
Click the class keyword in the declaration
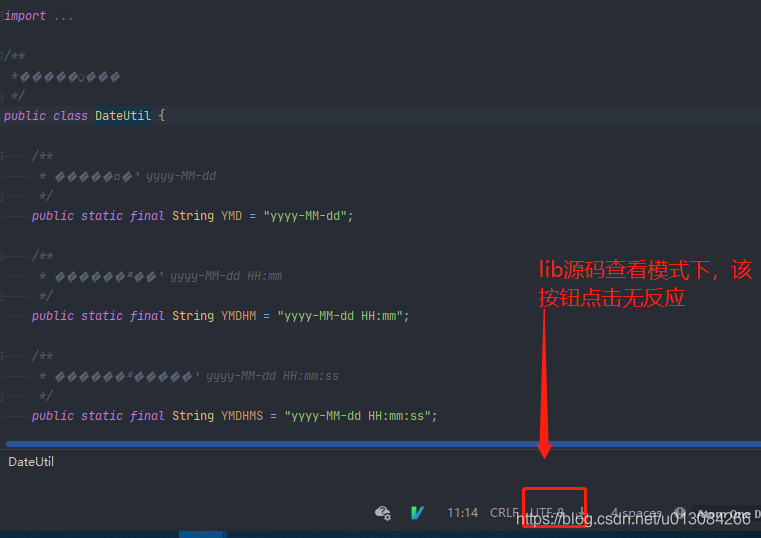(x=70, y=116)
